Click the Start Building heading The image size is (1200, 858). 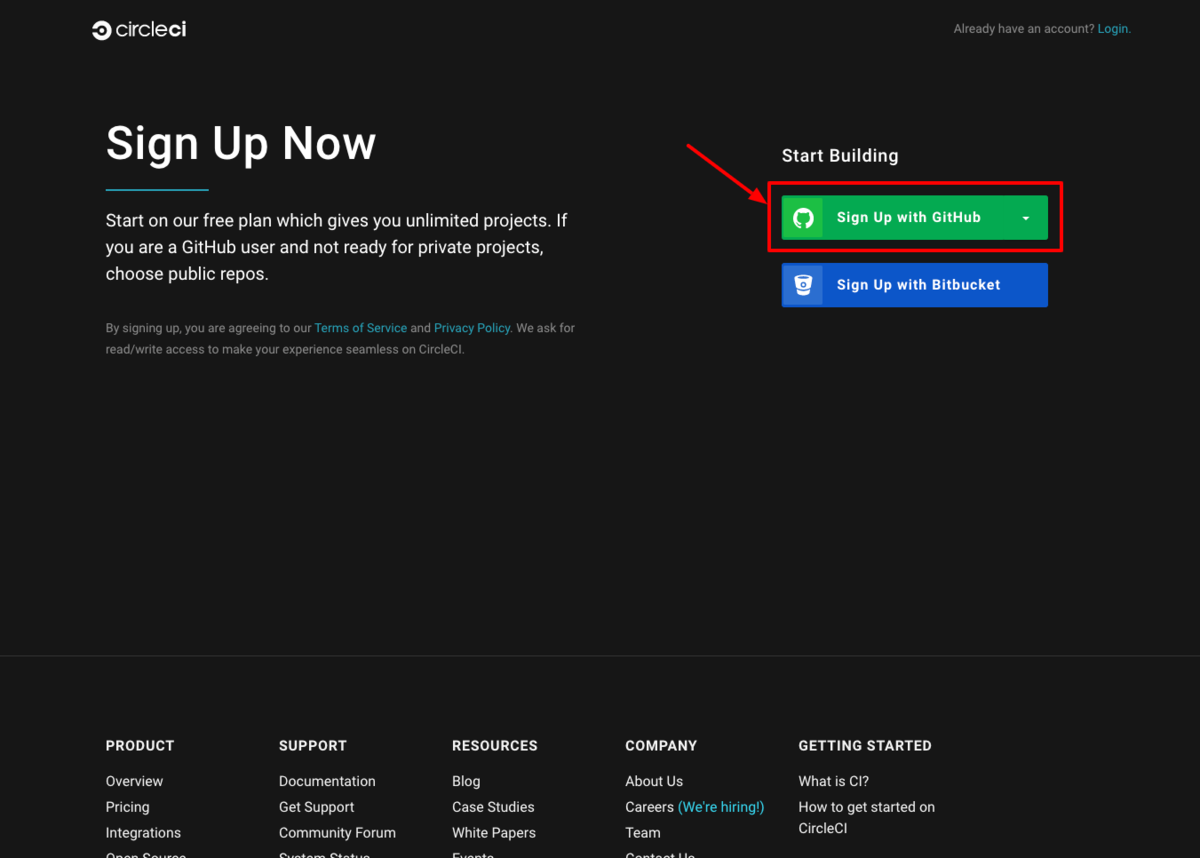(x=840, y=156)
